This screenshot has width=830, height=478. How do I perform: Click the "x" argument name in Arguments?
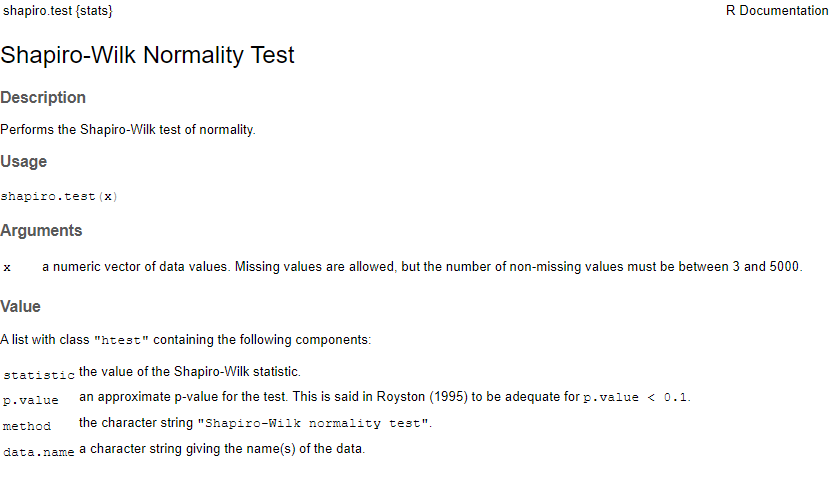[x=7, y=268]
